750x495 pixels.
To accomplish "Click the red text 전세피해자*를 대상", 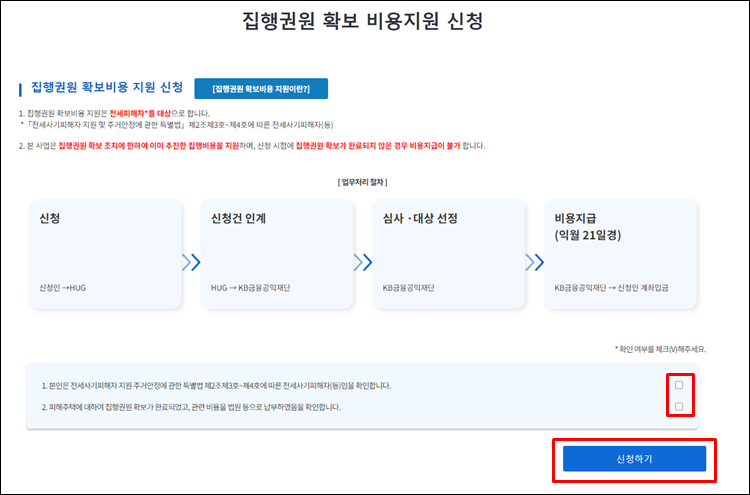I will 140,113.
